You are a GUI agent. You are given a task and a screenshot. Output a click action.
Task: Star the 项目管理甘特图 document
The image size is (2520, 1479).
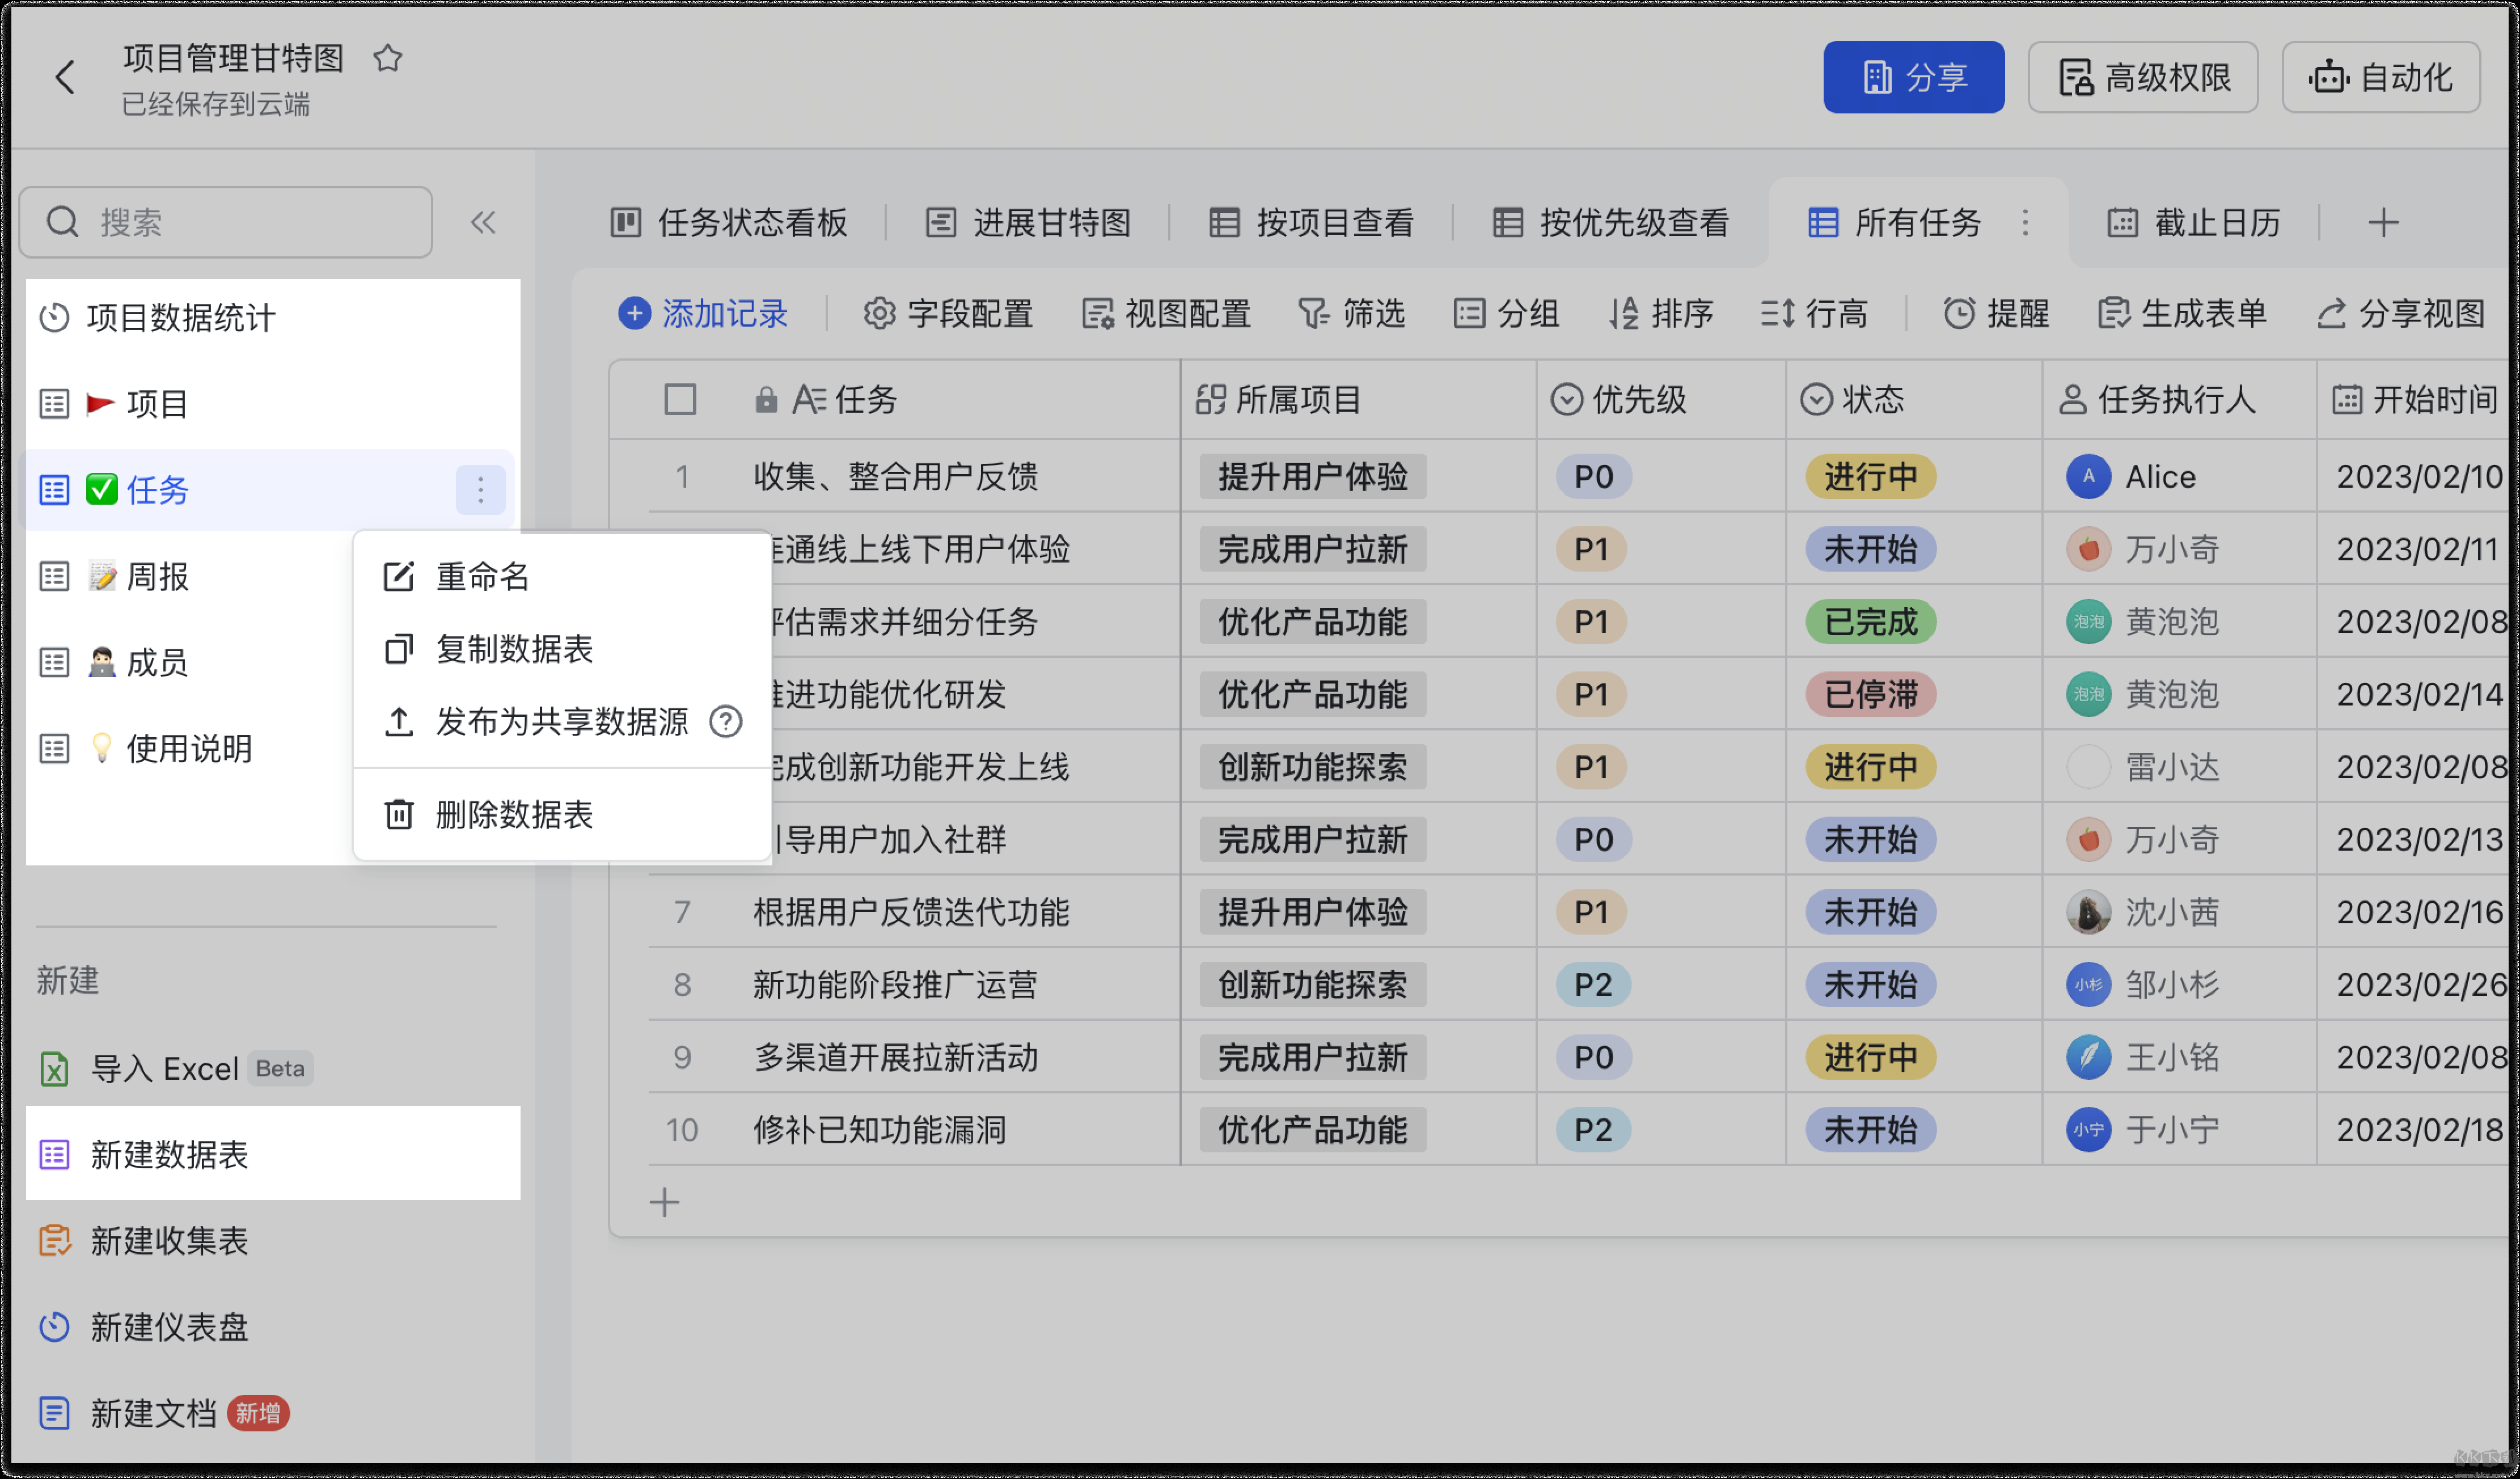(x=388, y=58)
